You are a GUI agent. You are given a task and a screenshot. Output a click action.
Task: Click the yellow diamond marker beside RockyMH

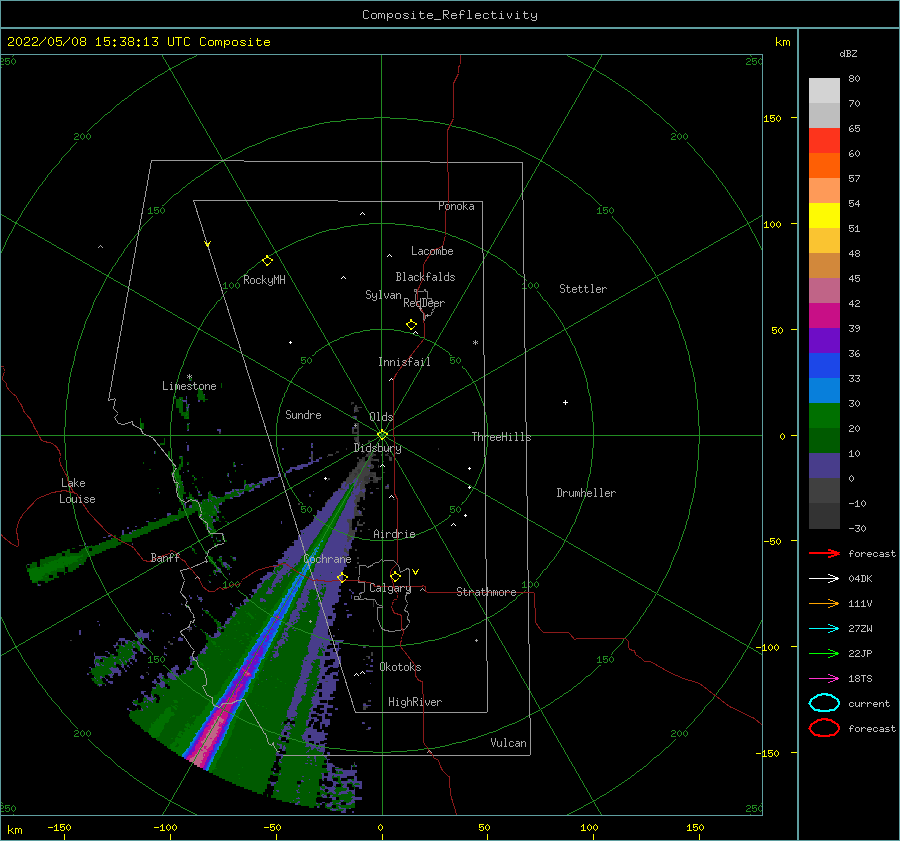click(x=267, y=261)
